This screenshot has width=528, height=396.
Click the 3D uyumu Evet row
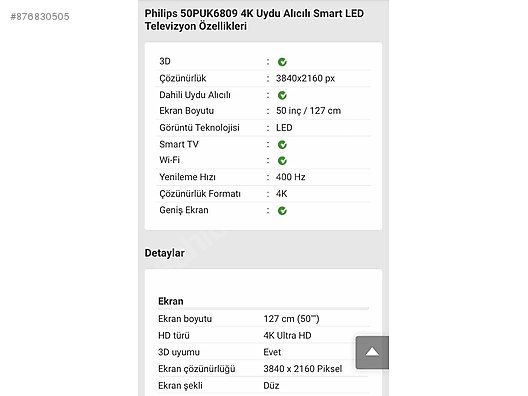[263, 352]
